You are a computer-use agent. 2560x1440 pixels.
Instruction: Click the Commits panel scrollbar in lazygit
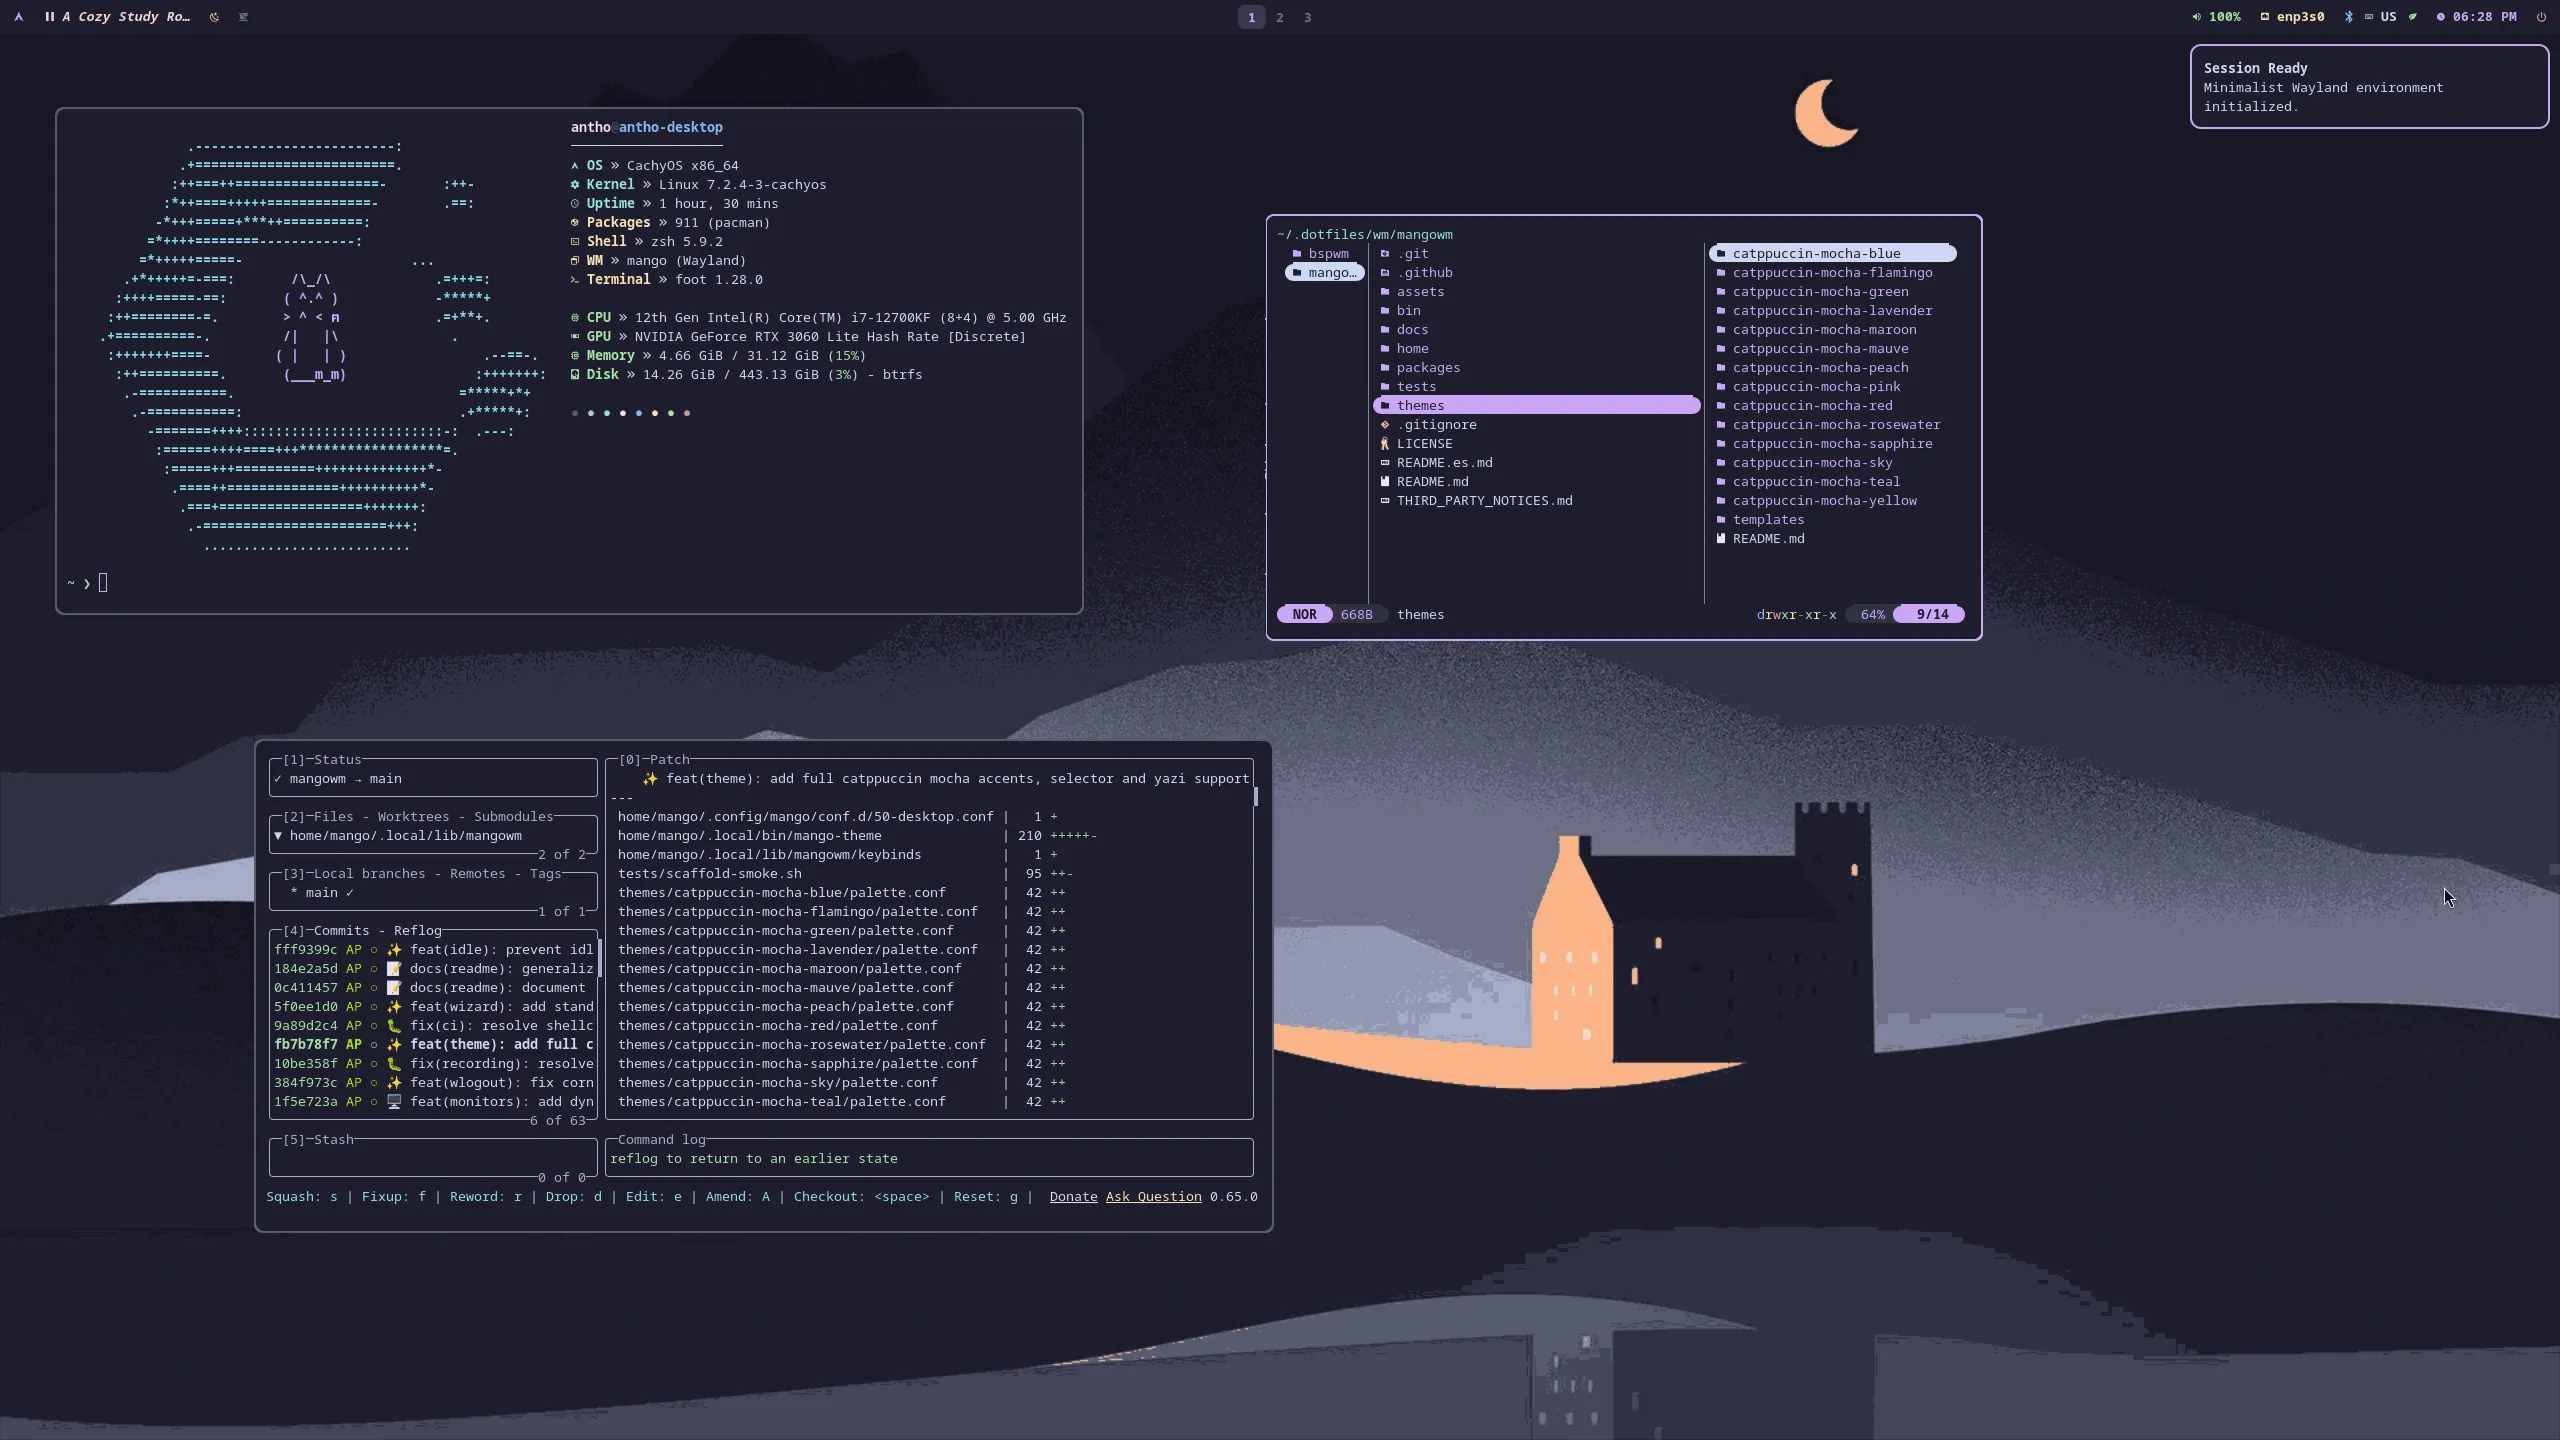[x=599, y=959]
